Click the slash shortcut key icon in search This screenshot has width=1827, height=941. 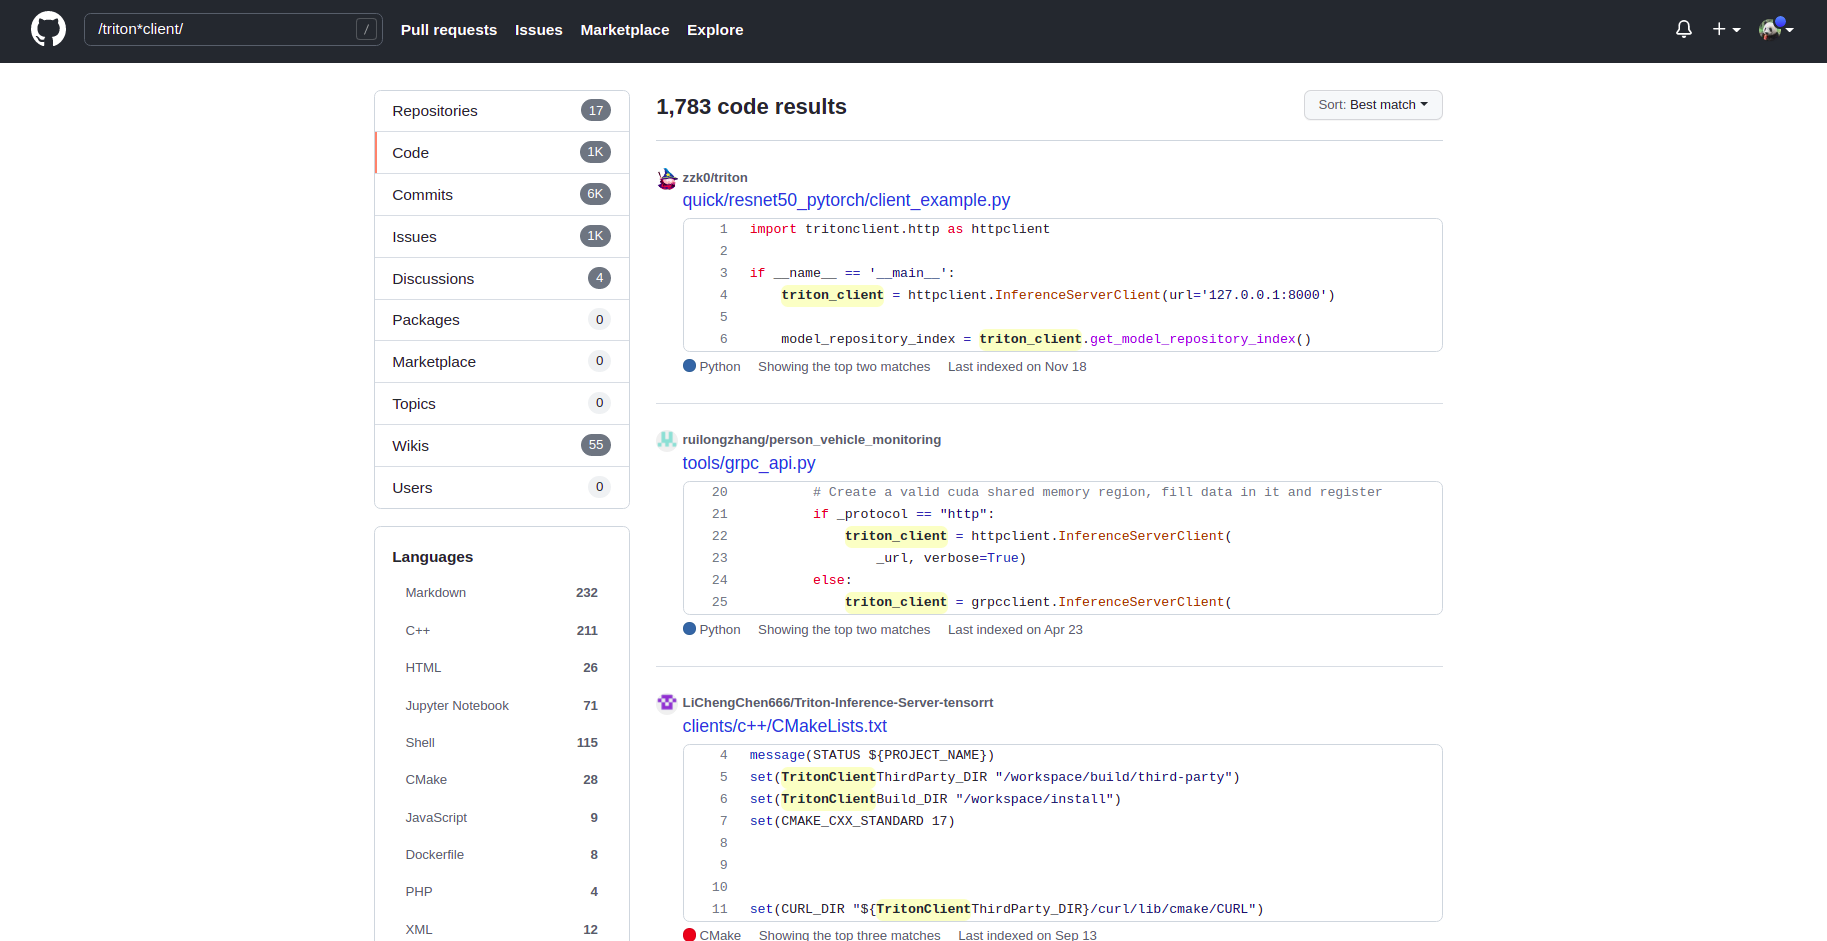point(367,29)
